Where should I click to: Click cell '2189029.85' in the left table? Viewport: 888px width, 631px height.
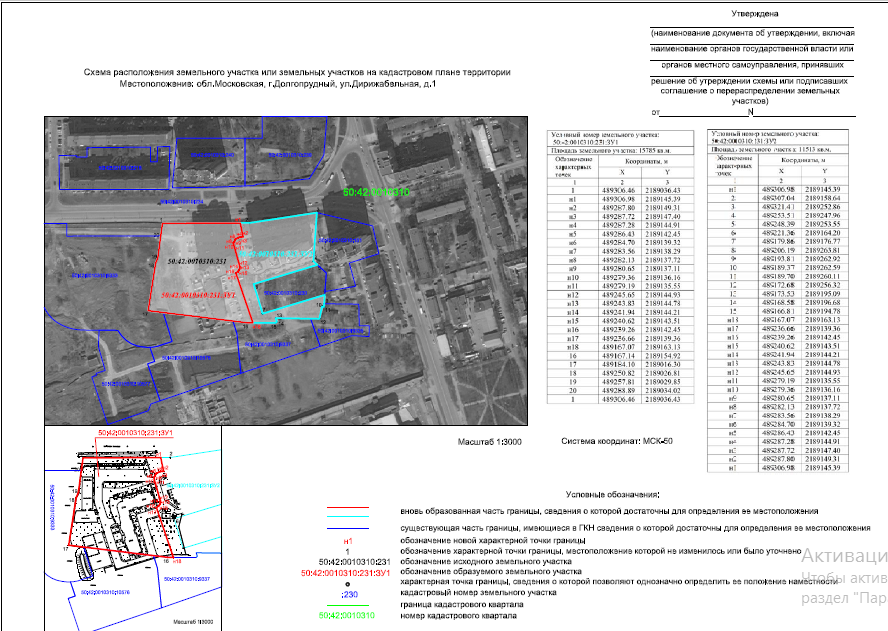tap(663, 382)
